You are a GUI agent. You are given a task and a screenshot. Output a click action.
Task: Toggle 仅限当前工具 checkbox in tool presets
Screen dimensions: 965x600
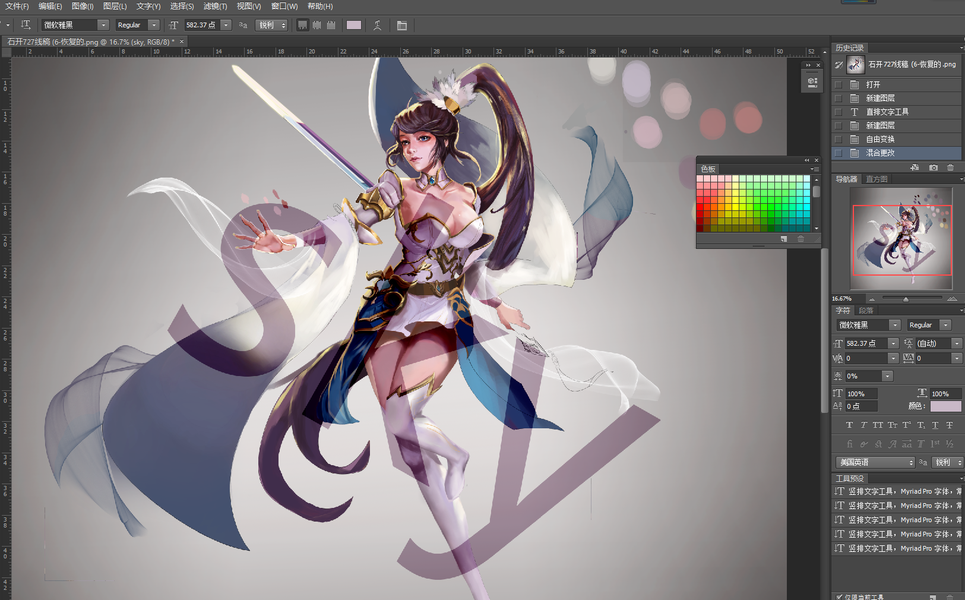(839, 597)
